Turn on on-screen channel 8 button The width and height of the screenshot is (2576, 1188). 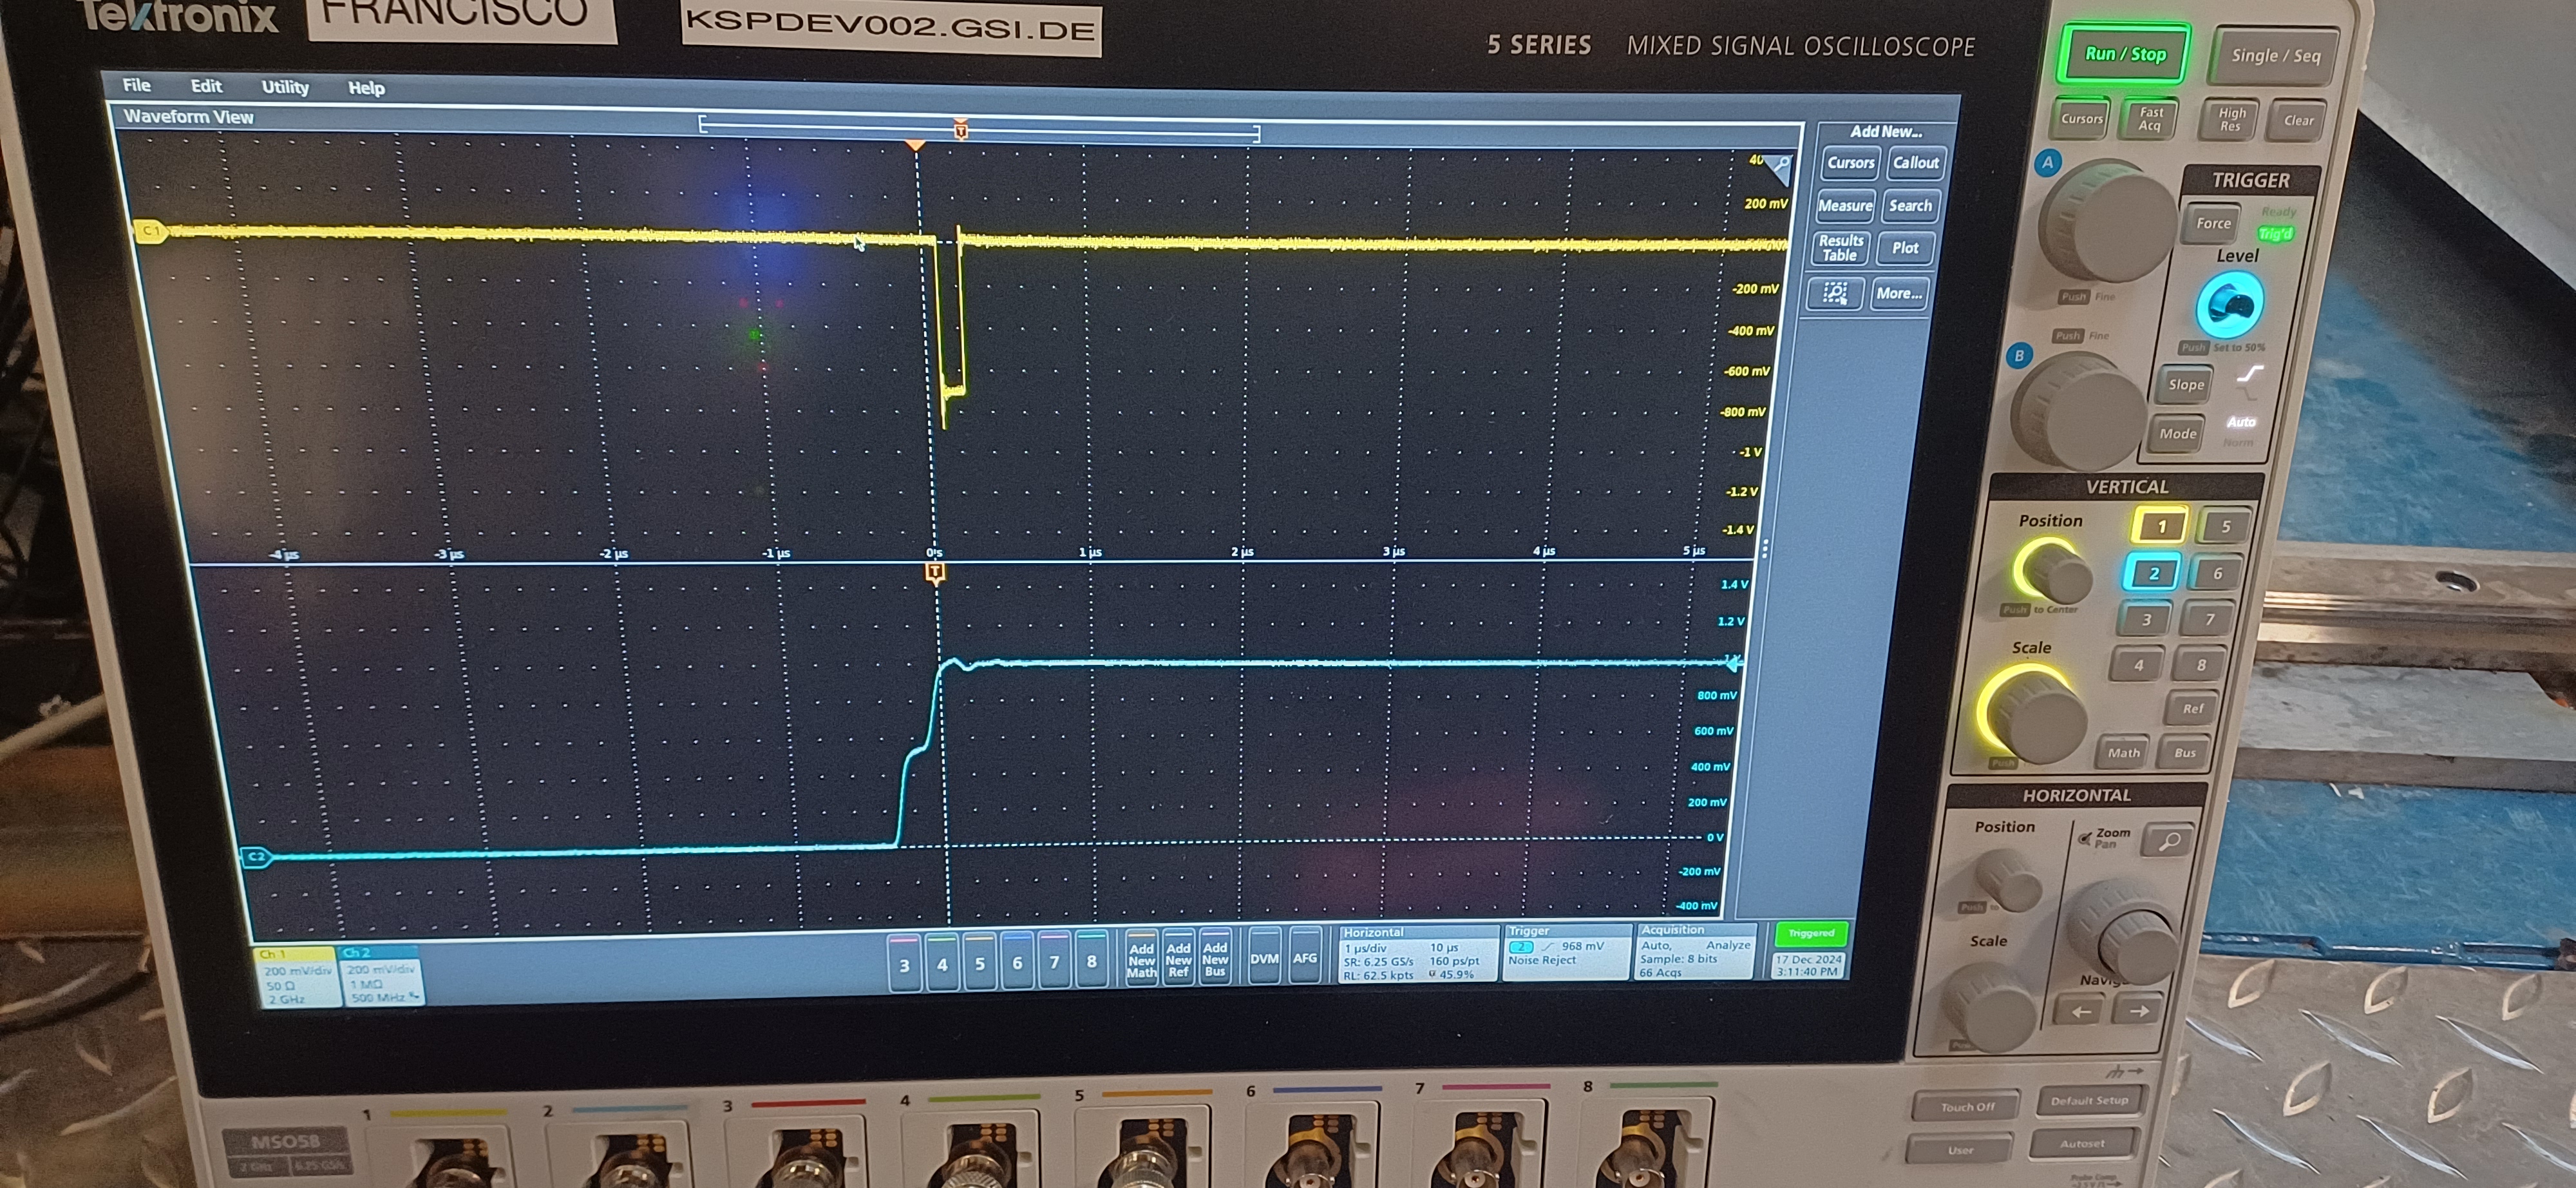click(1091, 961)
